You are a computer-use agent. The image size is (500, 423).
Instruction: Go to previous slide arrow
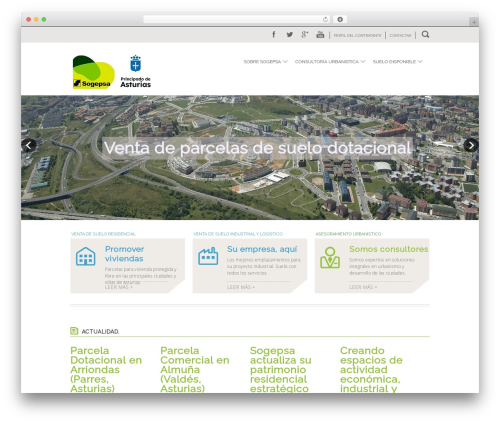tap(29, 145)
